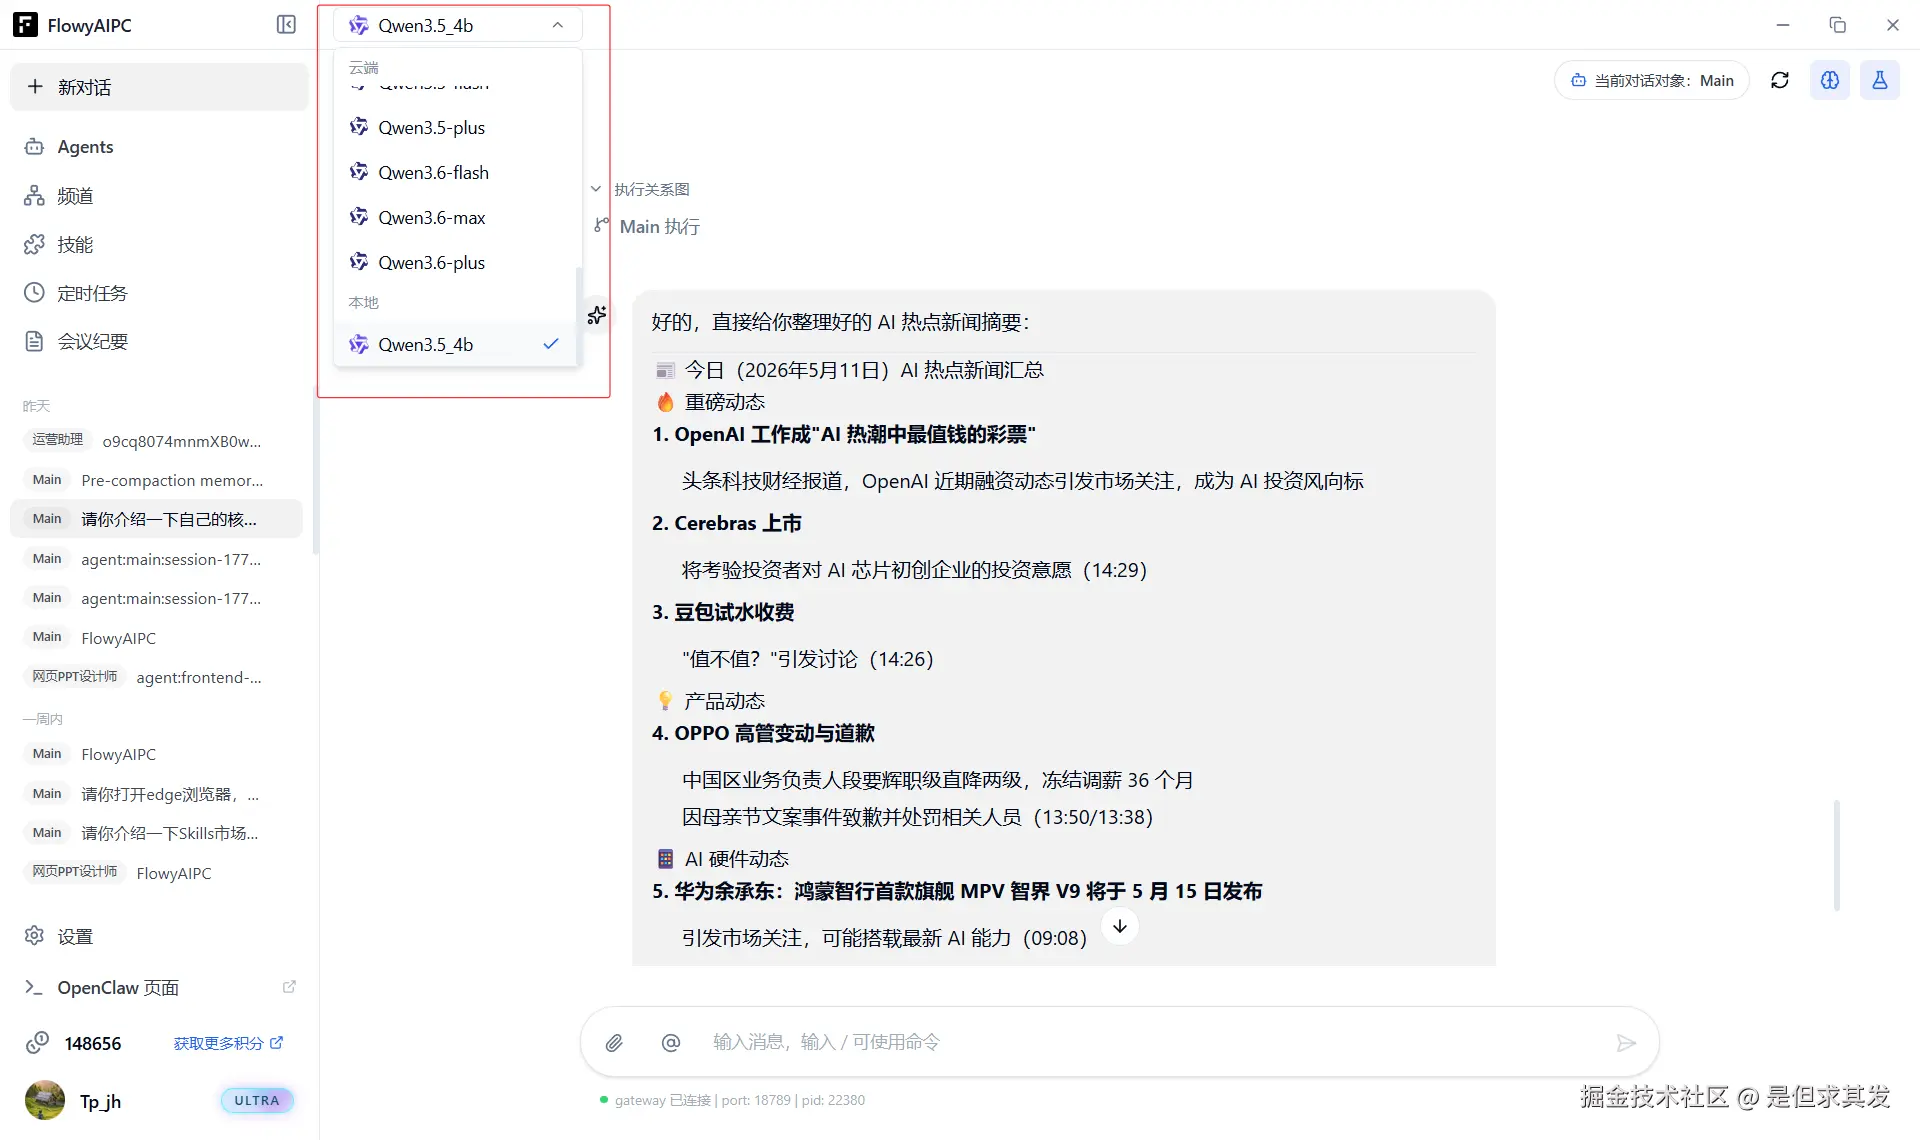The image size is (1920, 1140).
Task: Focus the message input field
Action: [x=1150, y=1043]
